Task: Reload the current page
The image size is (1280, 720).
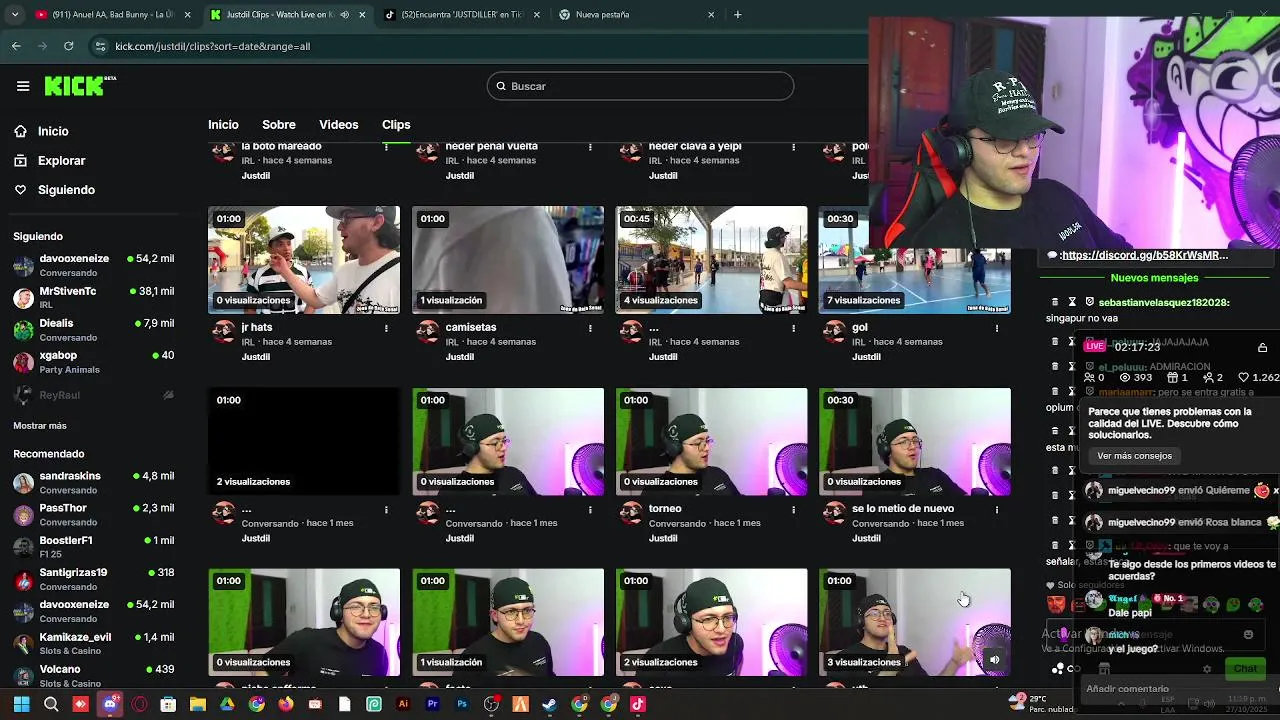Action: (x=68, y=46)
